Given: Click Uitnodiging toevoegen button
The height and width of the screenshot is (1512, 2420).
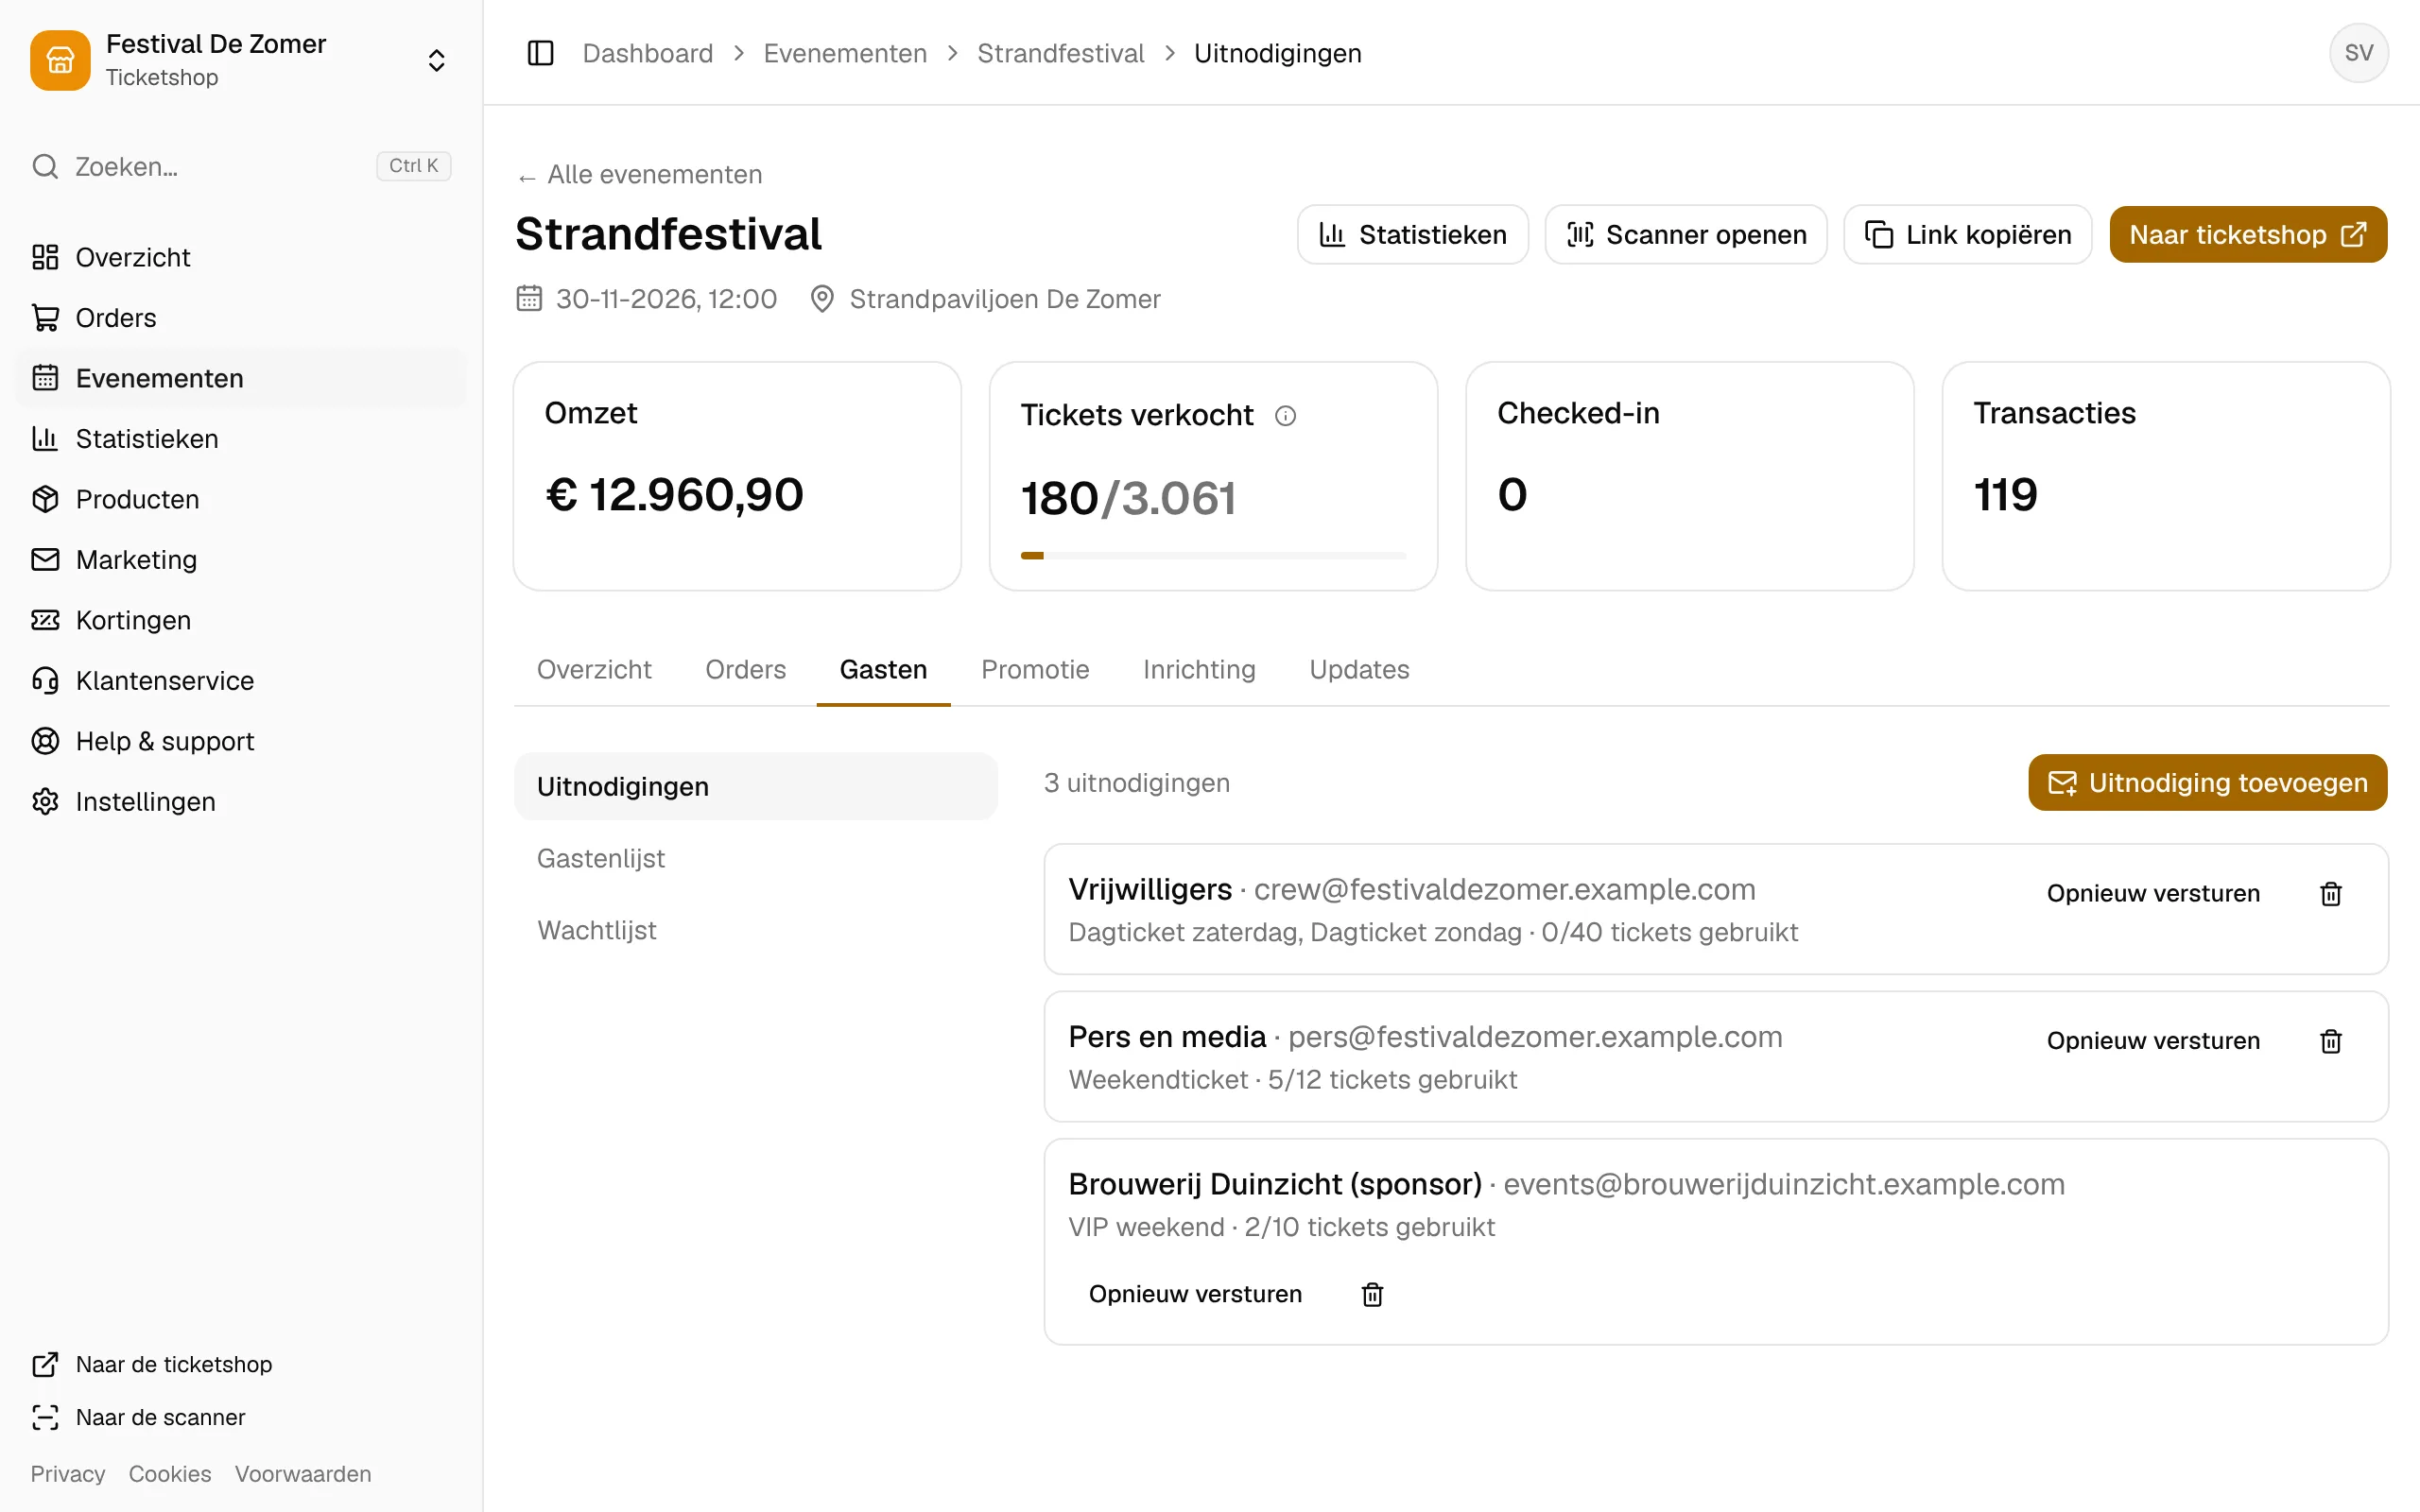Looking at the screenshot, I should pos(2207,782).
